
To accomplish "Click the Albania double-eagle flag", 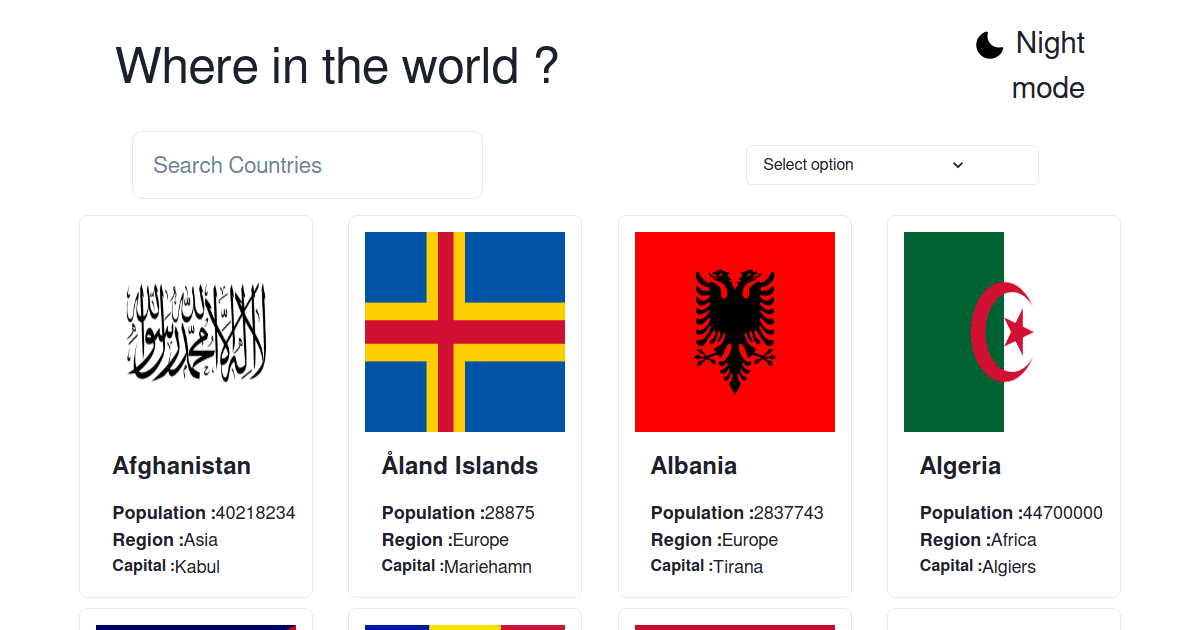I will tap(735, 331).
